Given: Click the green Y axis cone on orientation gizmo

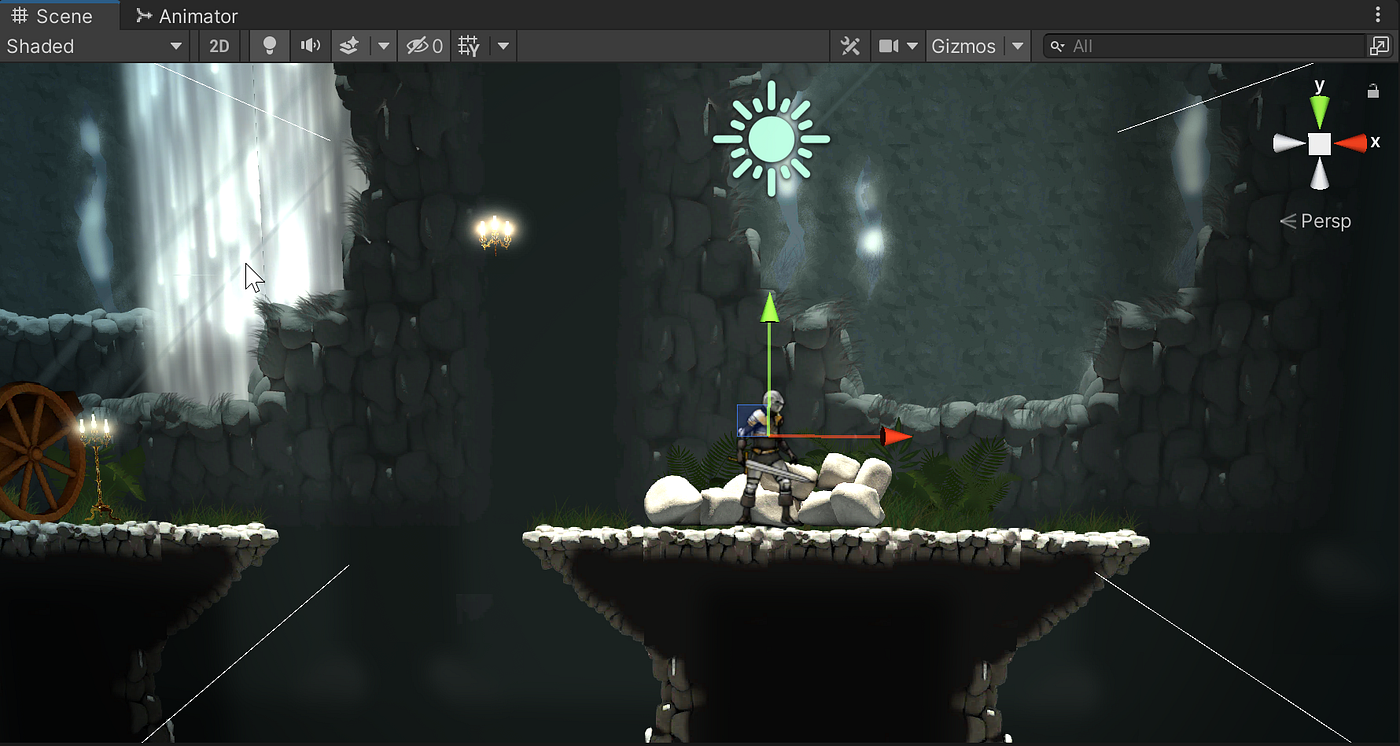Looking at the screenshot, I should (x=1320, y=111).
